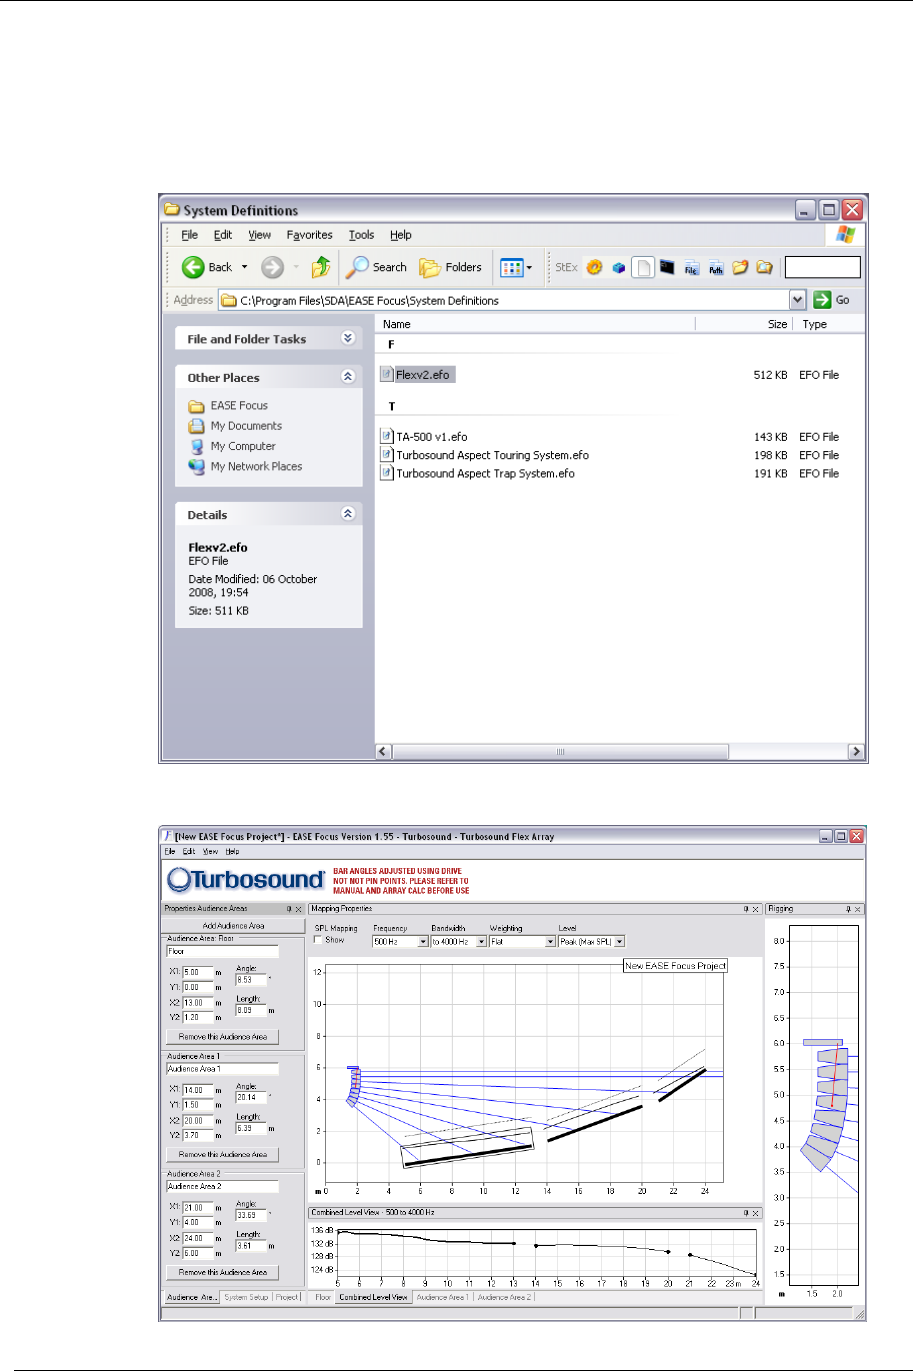Select Turbosound Aspect Touring System.efo
This screenshot has width=913, height=1371.
point(485,455)
